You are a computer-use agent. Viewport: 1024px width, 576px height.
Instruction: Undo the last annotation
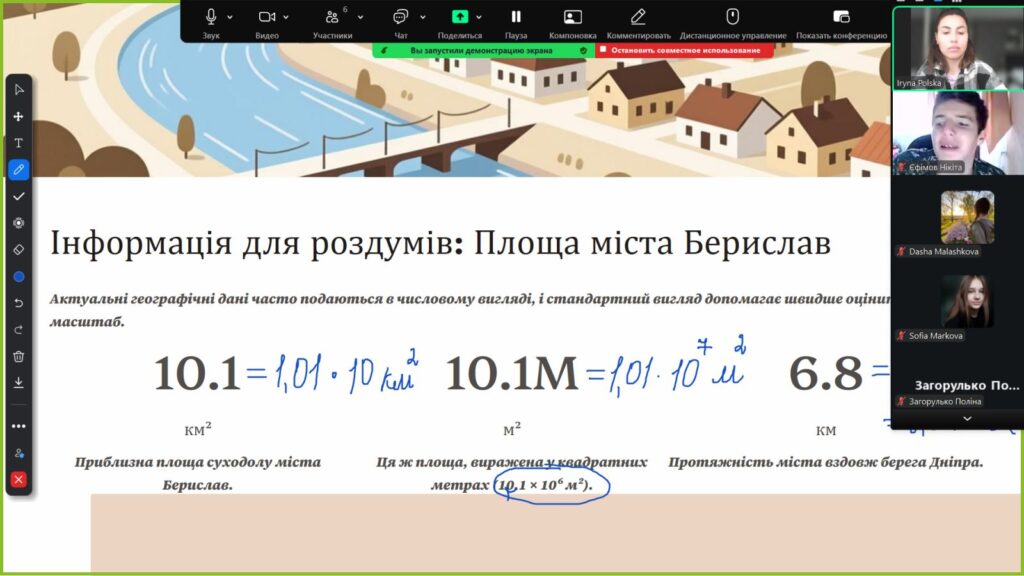18,302
